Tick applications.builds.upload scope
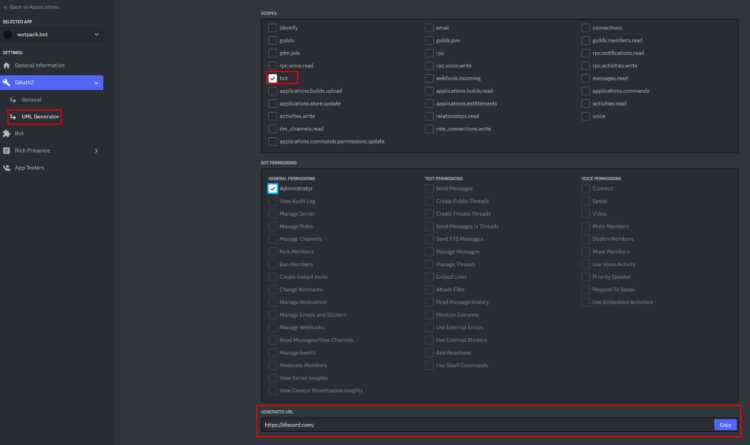Image resolution: width=750 pixels, height=445 pixels. (273, 91)
